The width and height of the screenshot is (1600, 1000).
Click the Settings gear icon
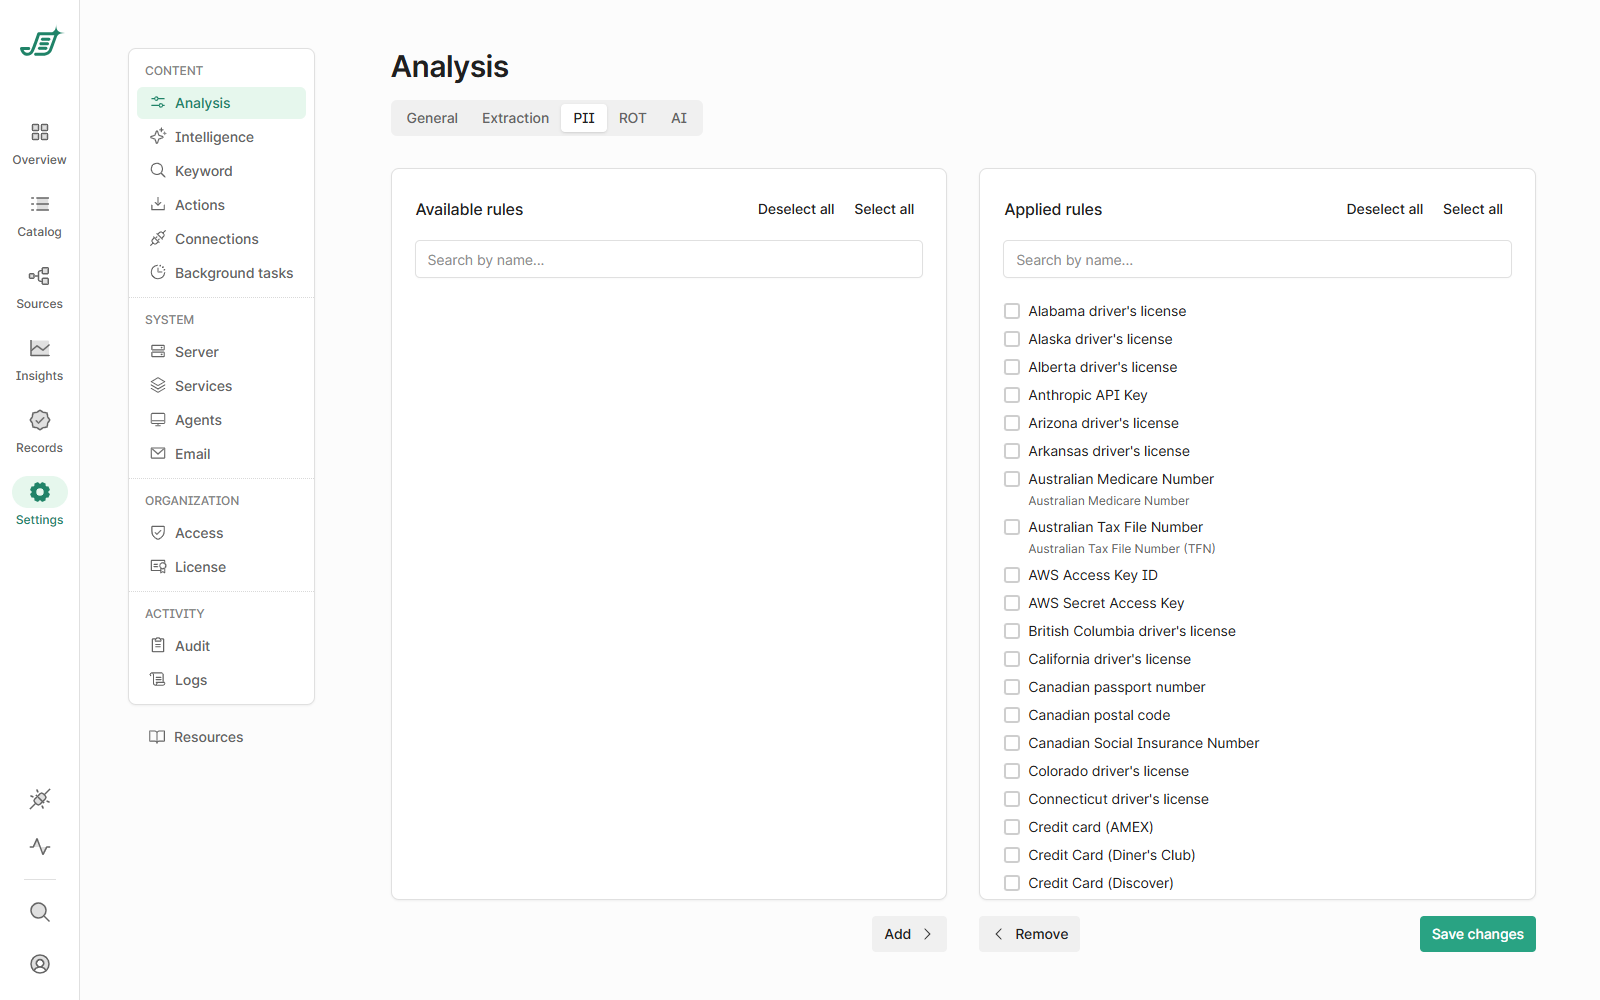pyautogui.click(x=40, y=492)
